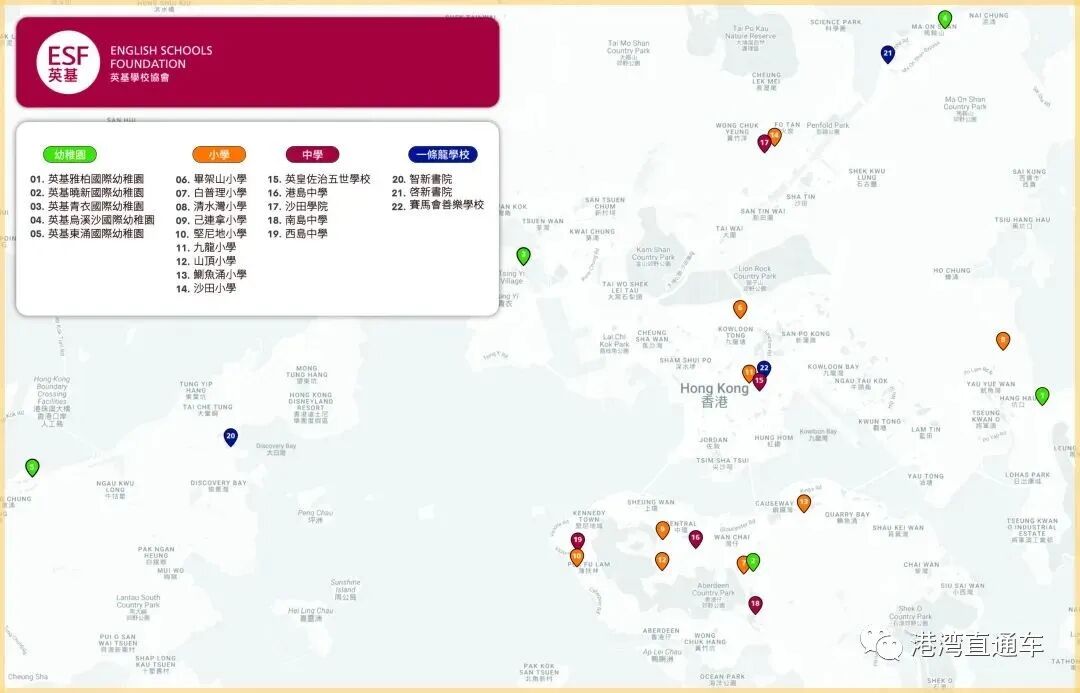The width and height of the screenshot is (1080, 693).
Task: Click the Discovery Bay map label
Action: (x=218, y=486)
